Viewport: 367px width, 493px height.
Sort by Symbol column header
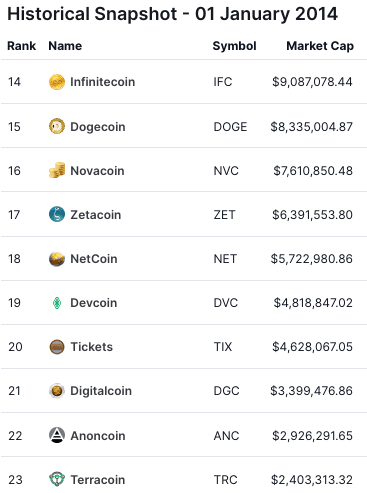234,46
